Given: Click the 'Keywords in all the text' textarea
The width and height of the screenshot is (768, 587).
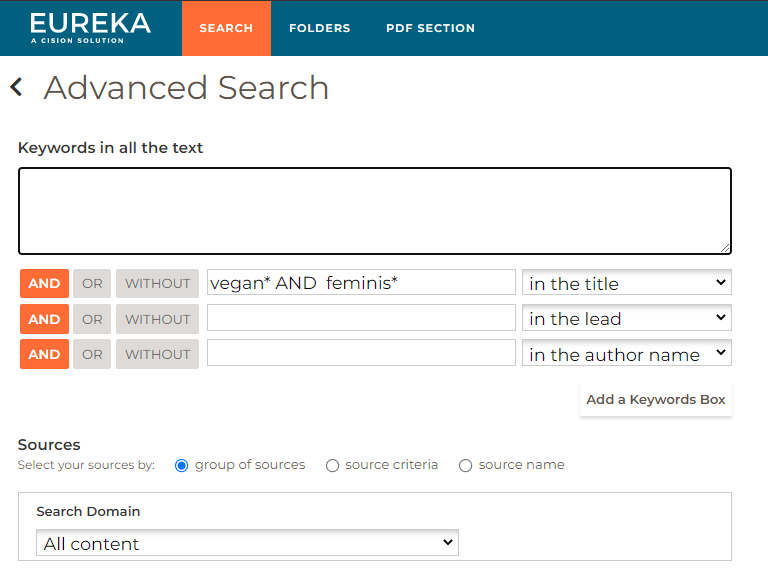Looking at the screenshot, I should [x=374, y=211].
